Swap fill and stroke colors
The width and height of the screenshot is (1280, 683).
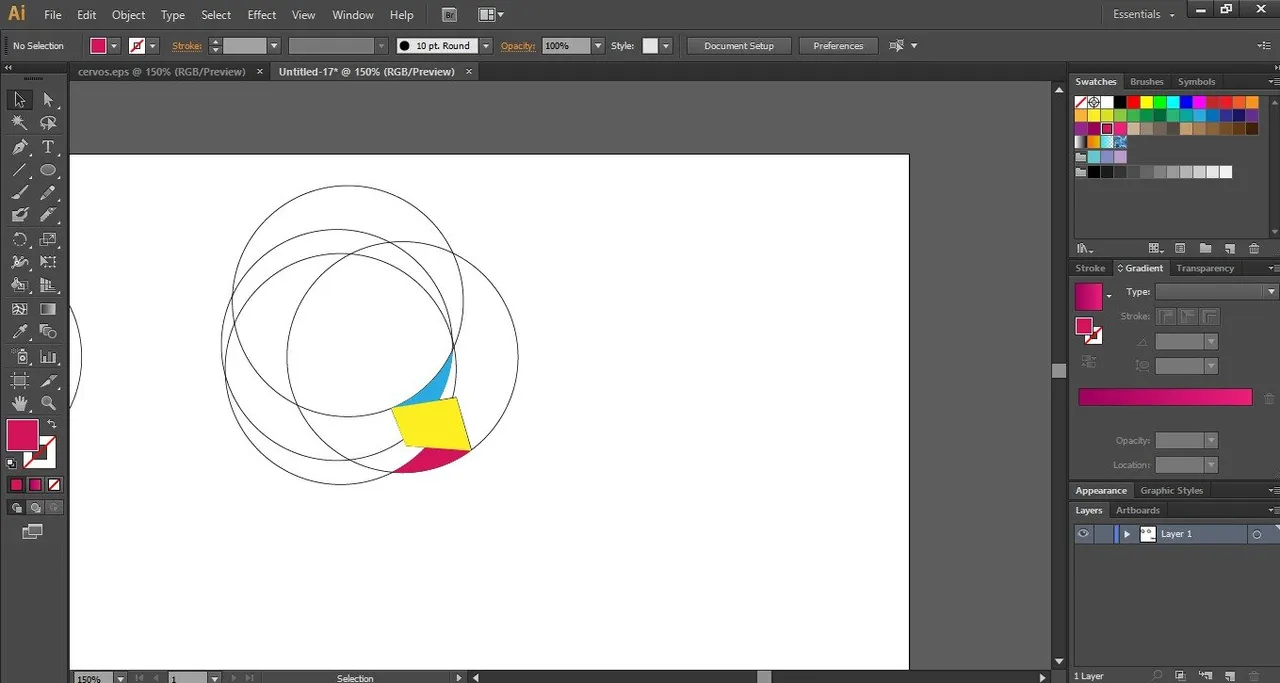52,424
